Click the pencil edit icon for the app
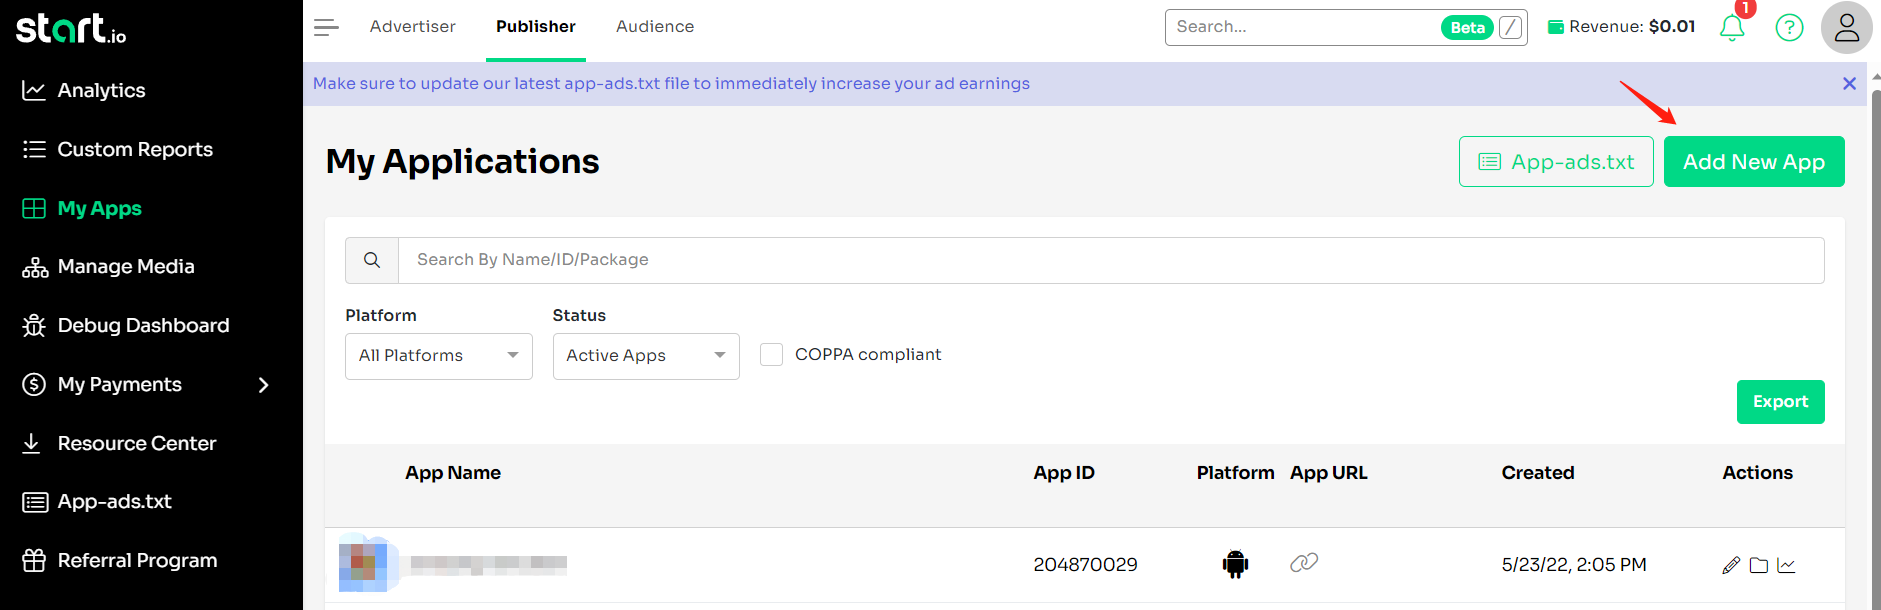Viewport: 1881px width, 610px height. [1731, 565]
